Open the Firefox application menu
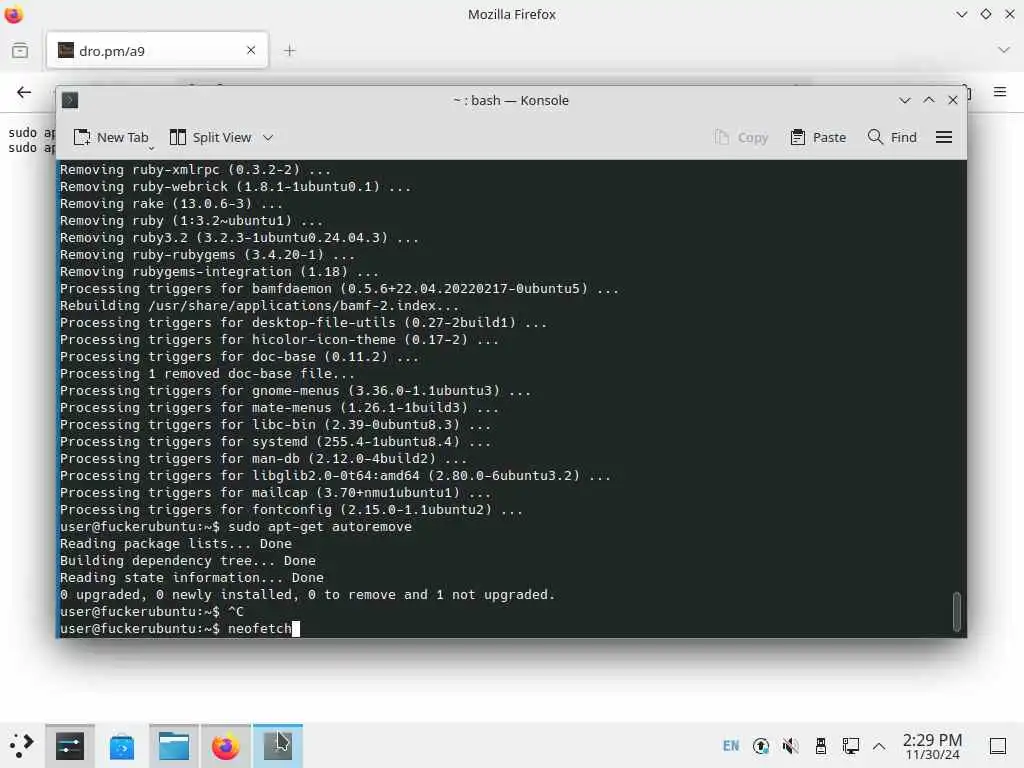The width and height of the screenshot is (1024, 768). point(1000,92)
